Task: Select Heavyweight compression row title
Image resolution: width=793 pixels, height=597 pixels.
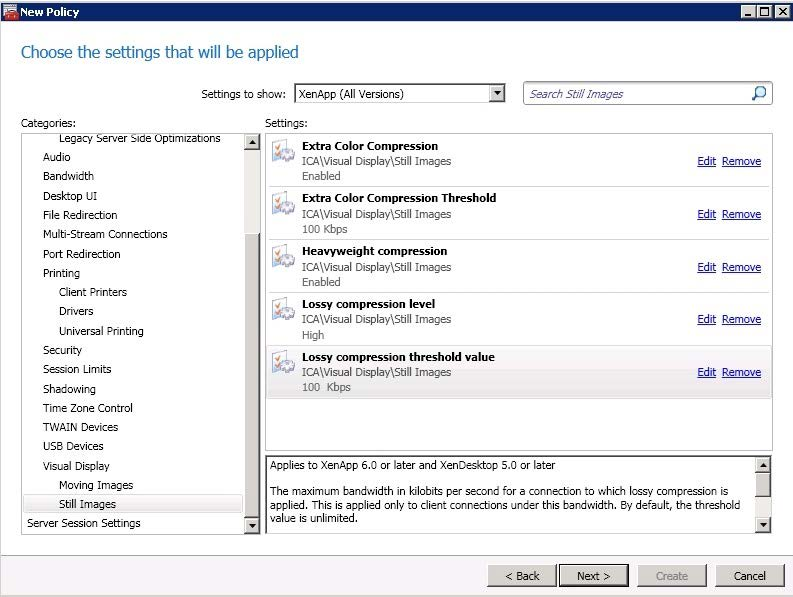Action: [x=374, y=251]
